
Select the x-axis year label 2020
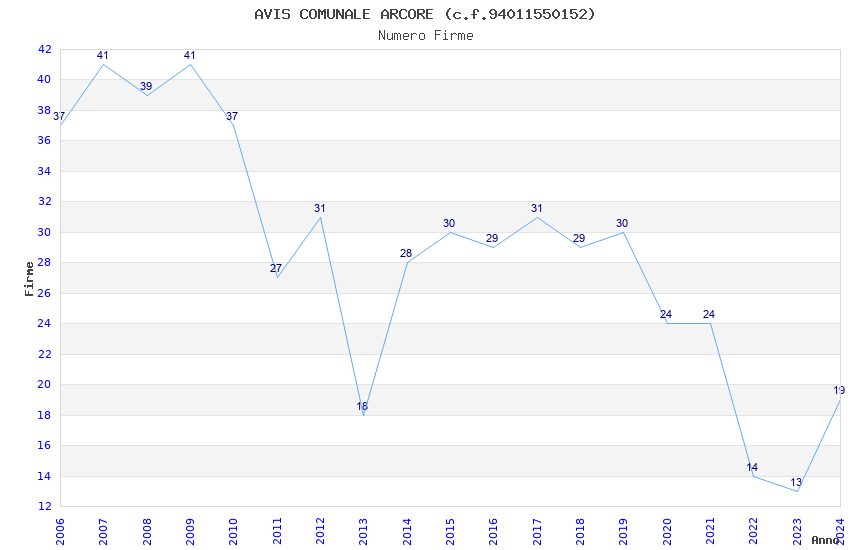(667, 532)
